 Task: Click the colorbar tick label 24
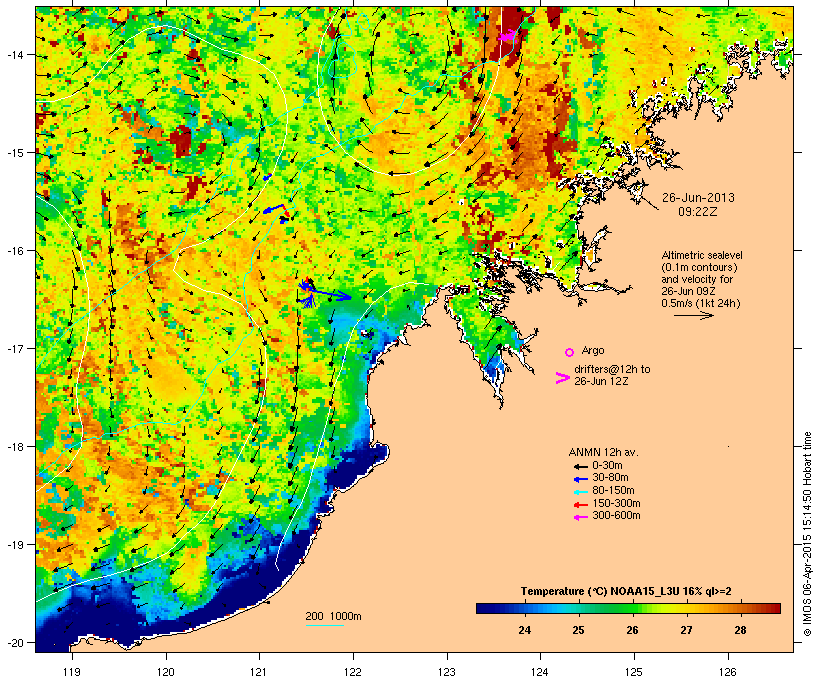525,630
